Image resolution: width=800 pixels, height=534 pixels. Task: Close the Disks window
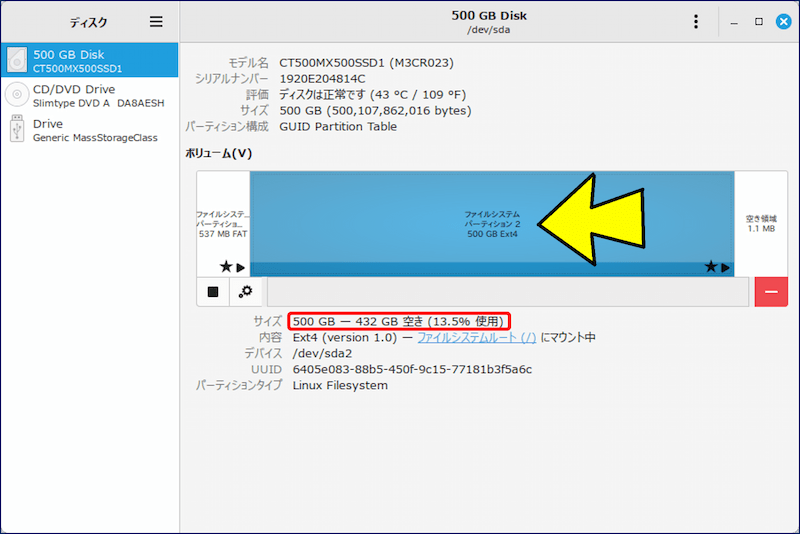782,22
